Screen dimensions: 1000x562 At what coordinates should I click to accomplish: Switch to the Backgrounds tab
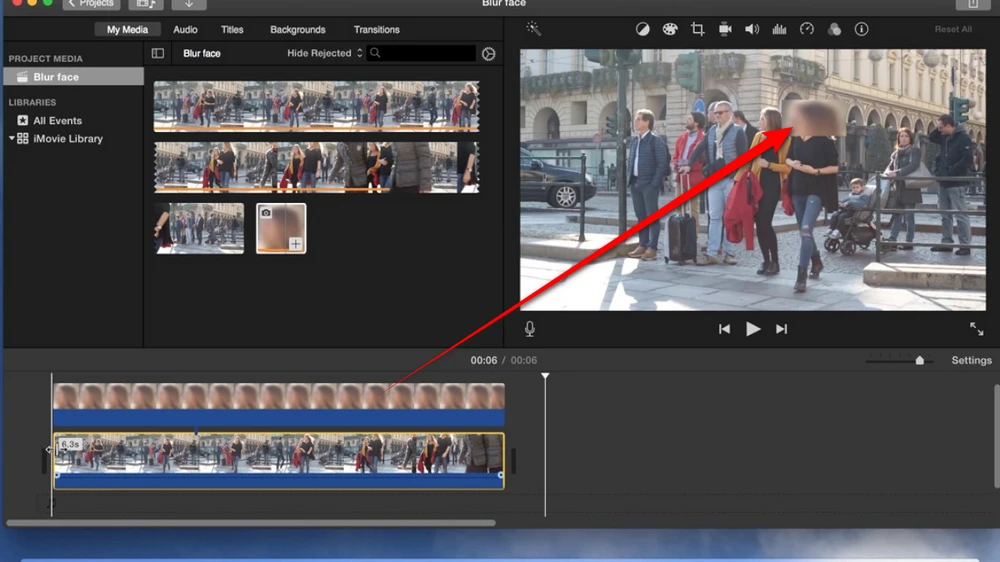click(297, 29)
